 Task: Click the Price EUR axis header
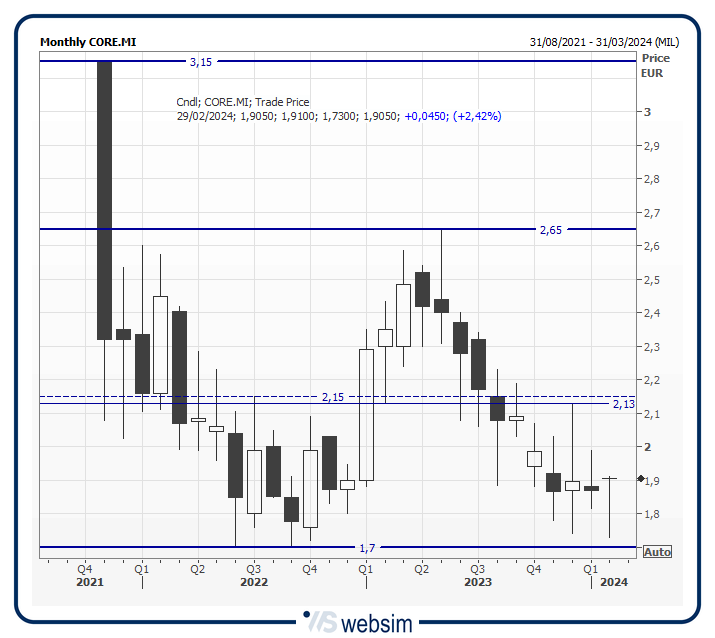point(656,66)
